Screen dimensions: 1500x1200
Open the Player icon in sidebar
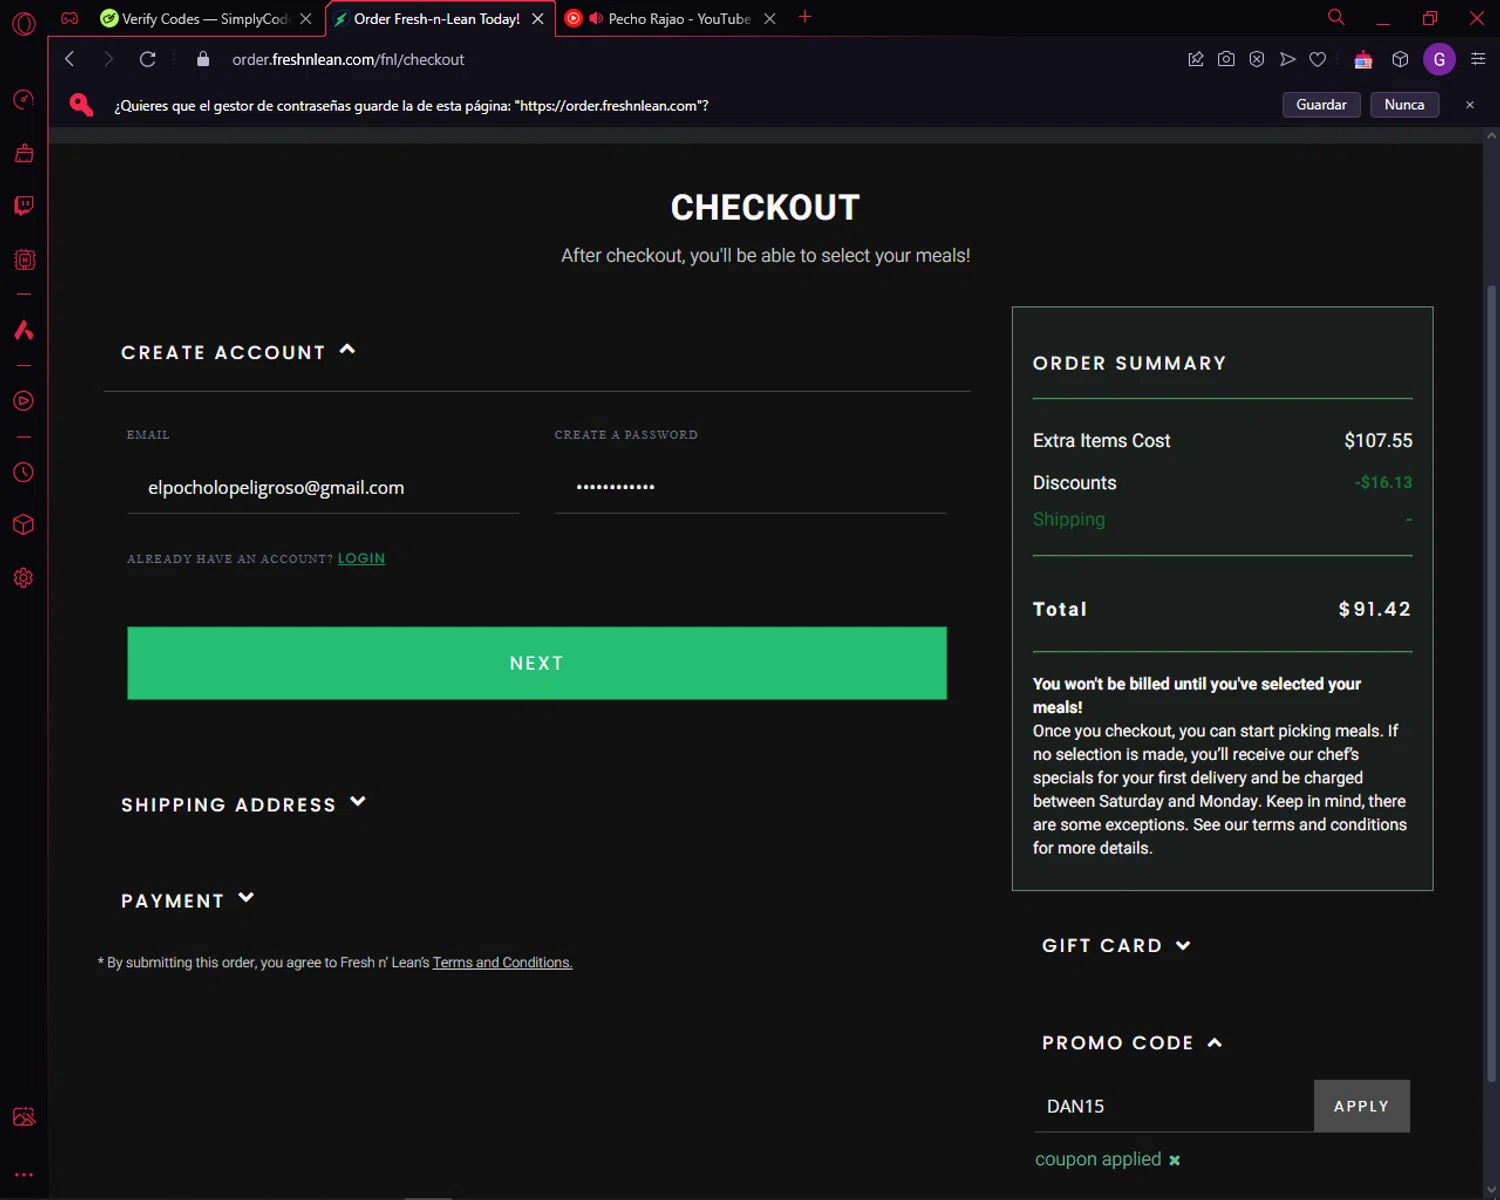pyautogui.click(x=24, y=401)
